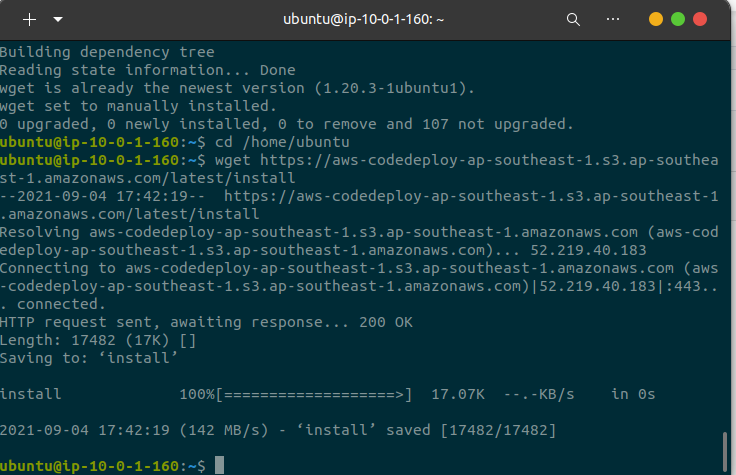Click the wget https://aws-codedeploy command line
The image size is (736, 475).
coord(467,160)
